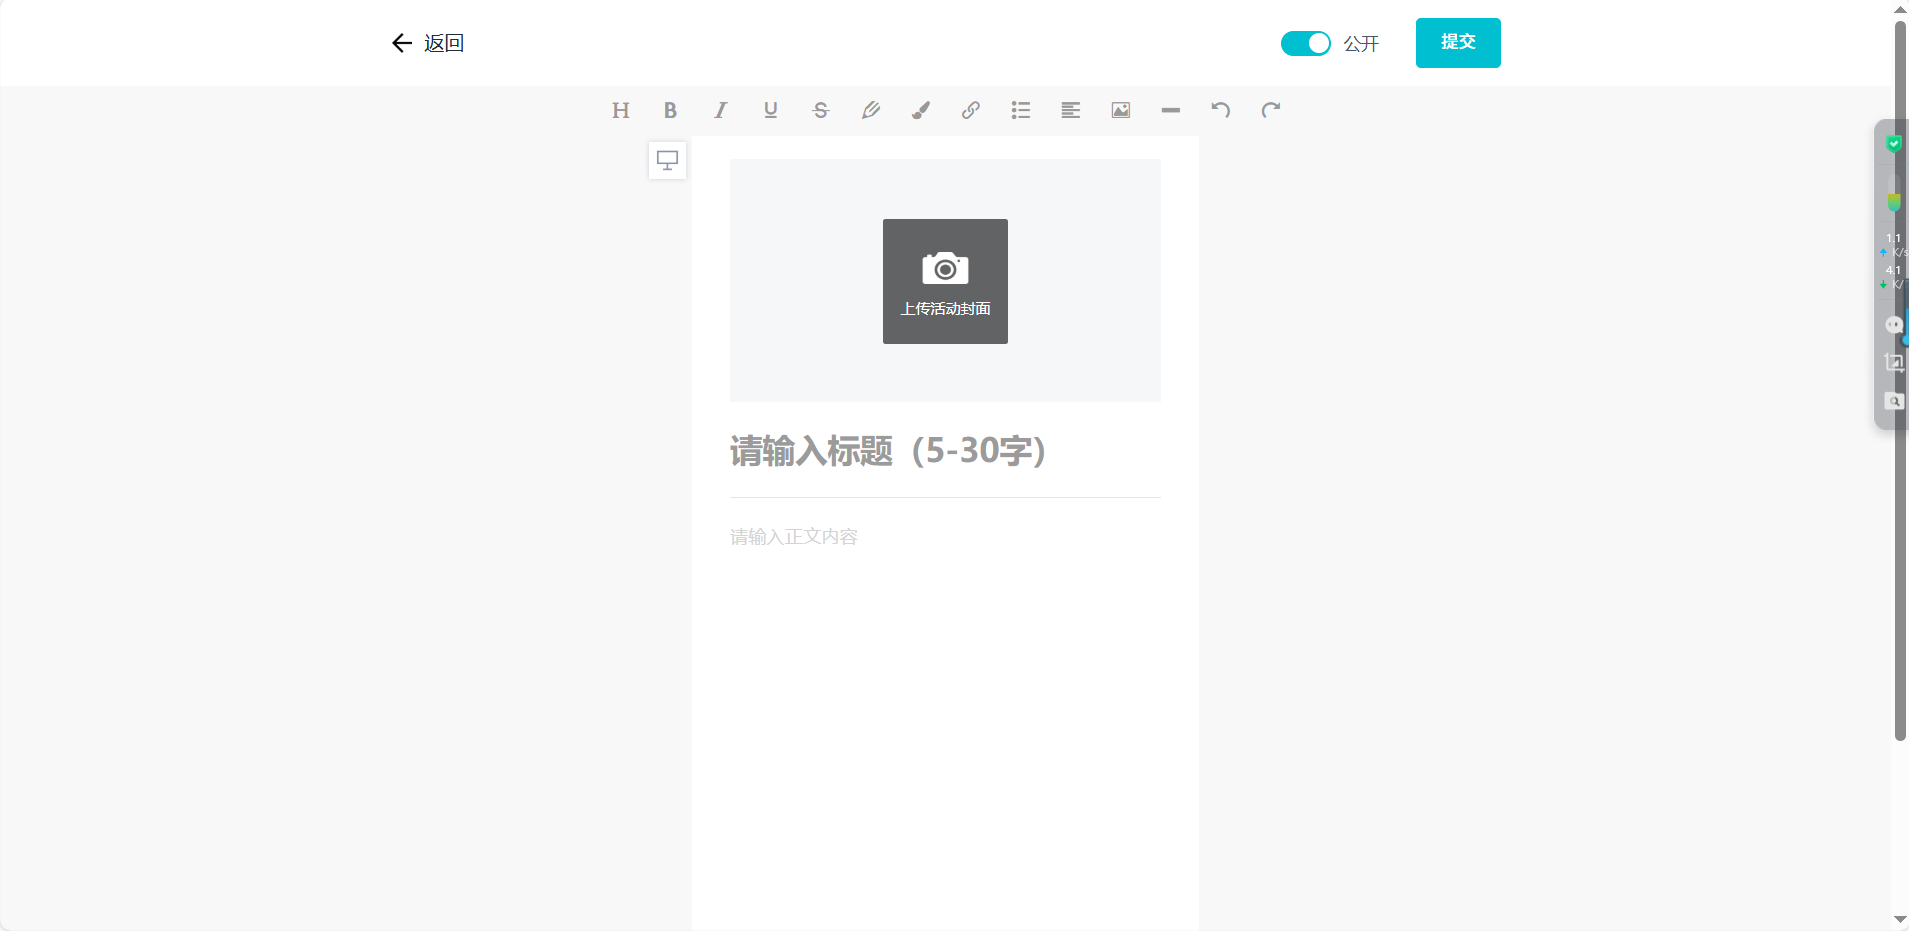
Task: Toggle Italic formatting icon
Action: [721, 110]
